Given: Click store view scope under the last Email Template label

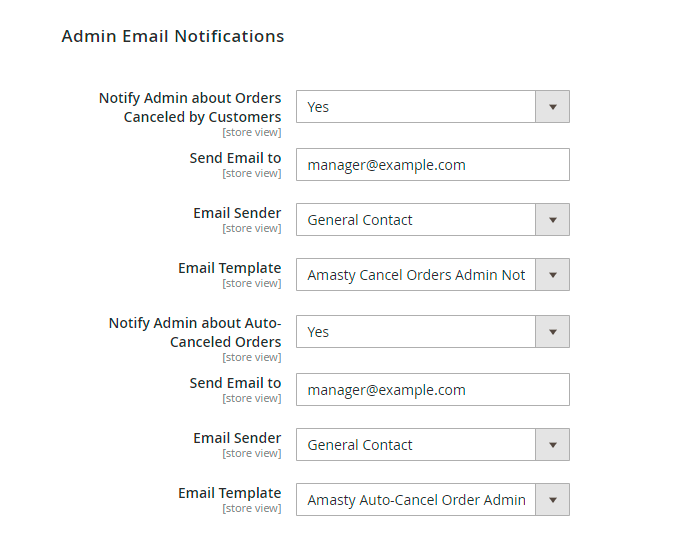Looking at the screenshot, I should pos(251,508).
